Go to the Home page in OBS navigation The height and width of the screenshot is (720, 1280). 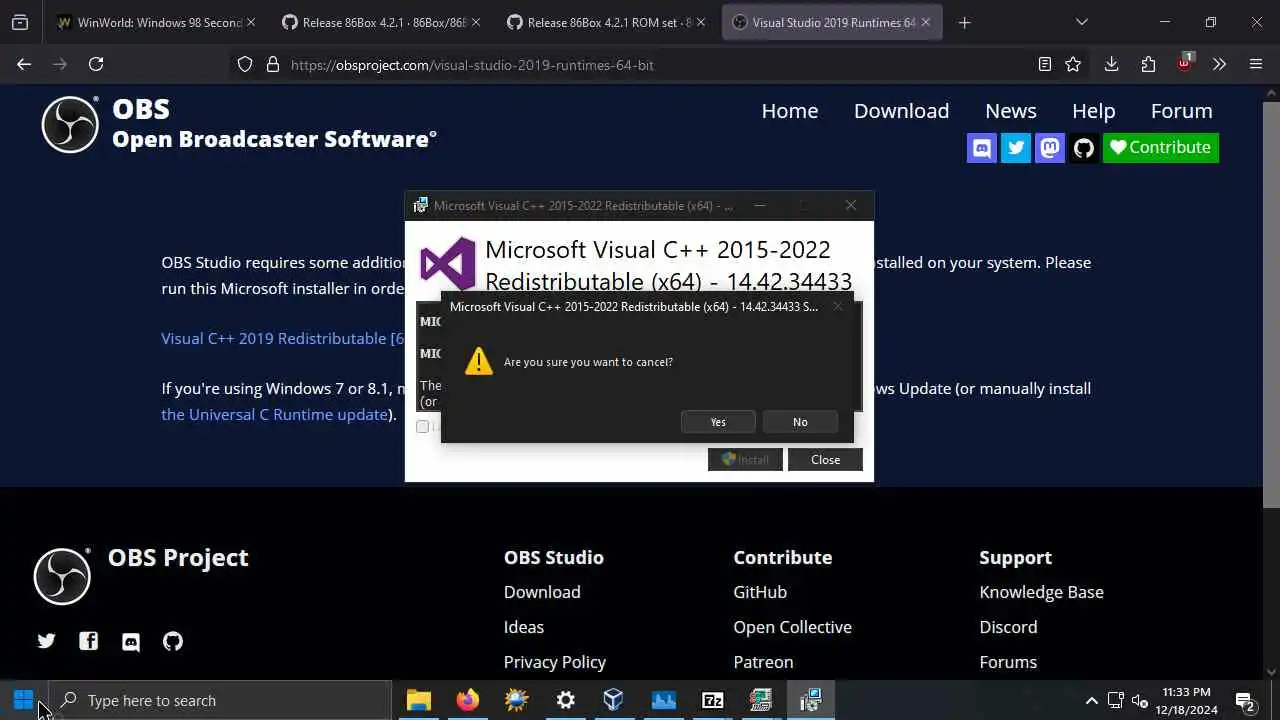pos(790,111)
